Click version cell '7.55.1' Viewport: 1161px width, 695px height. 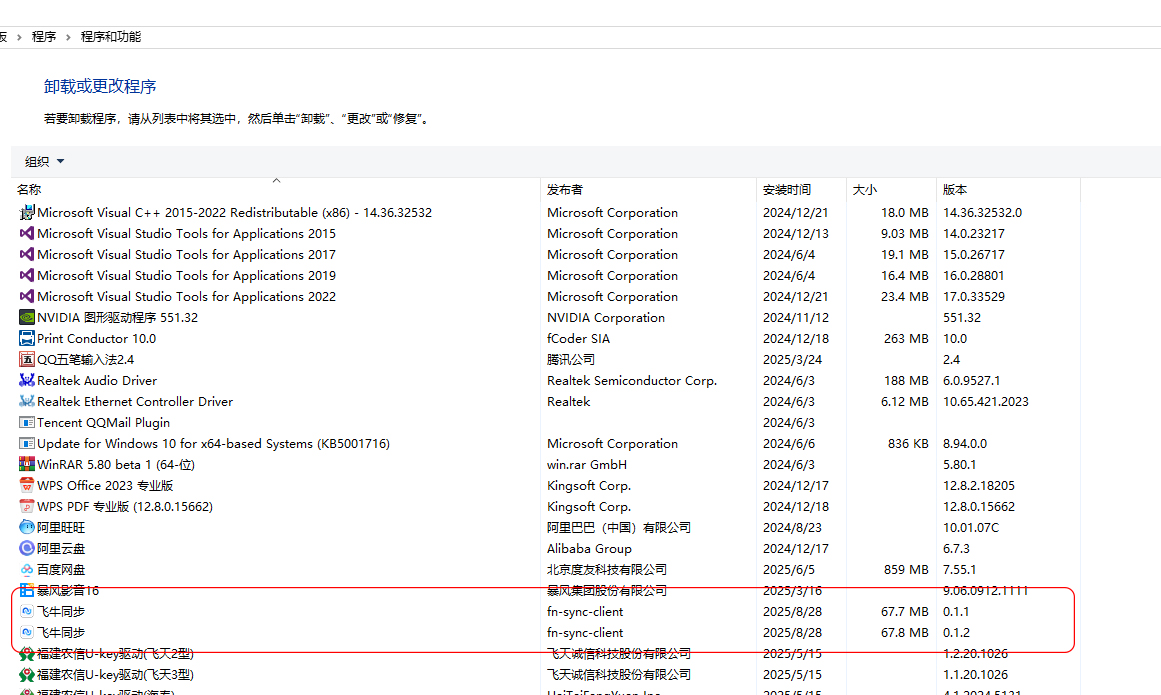point(960,570)
